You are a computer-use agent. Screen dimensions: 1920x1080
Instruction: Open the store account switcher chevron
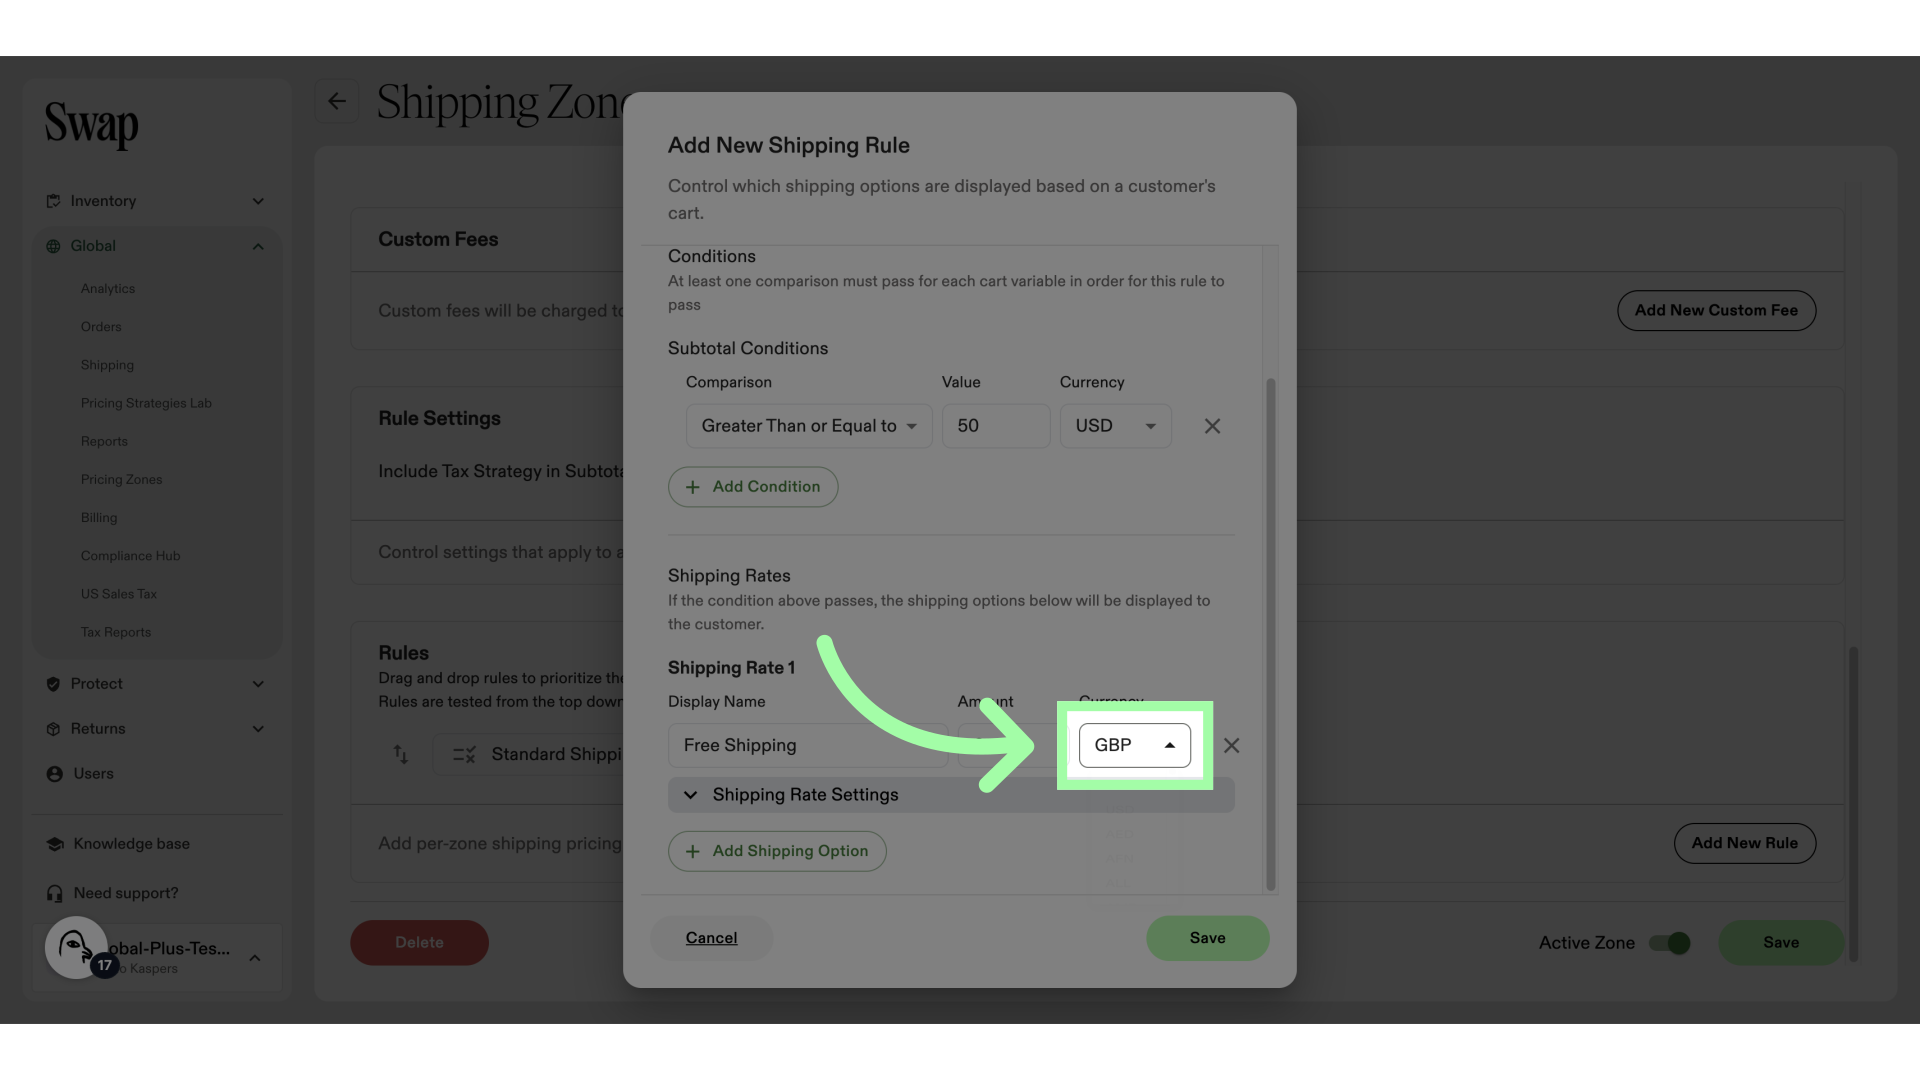(x=255, y=958)
